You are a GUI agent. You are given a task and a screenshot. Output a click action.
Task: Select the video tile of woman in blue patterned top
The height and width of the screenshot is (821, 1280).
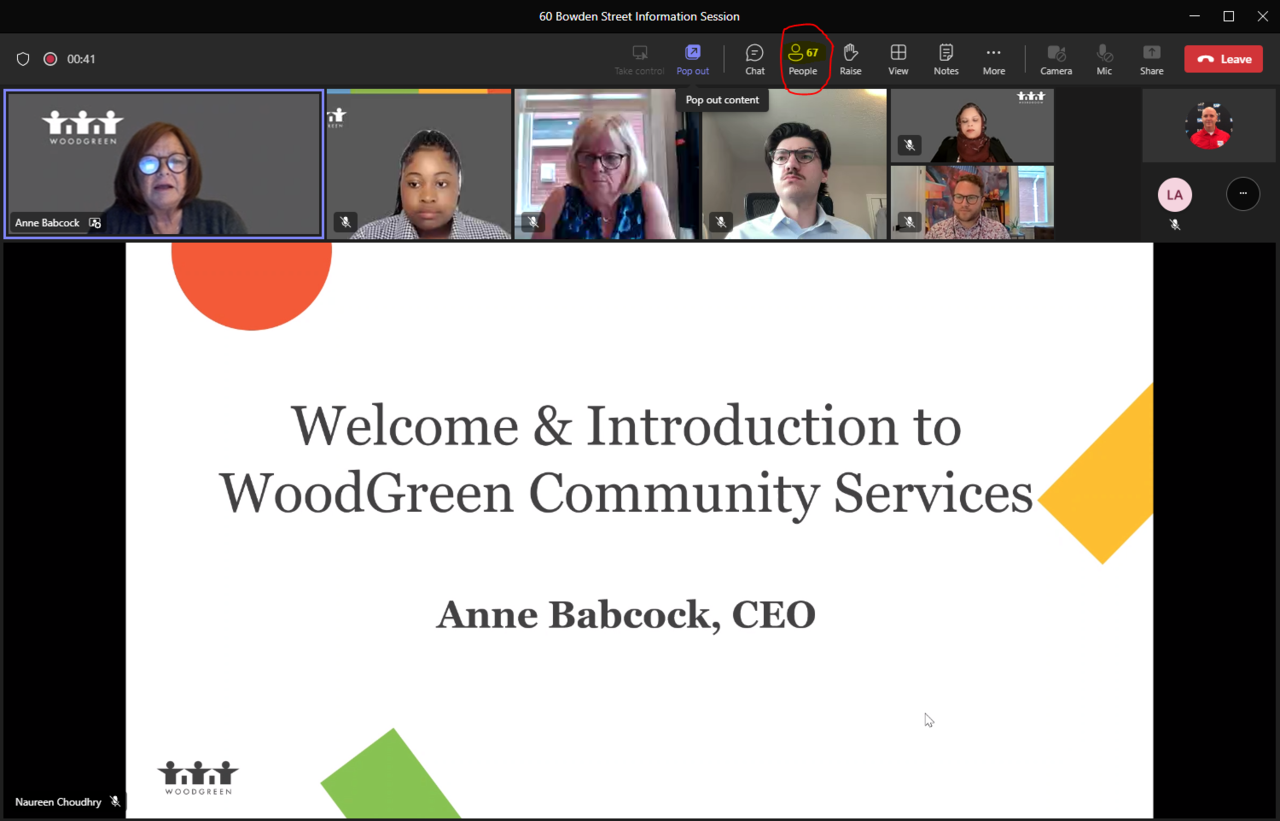pyautogui.click(x=607, y=164)
